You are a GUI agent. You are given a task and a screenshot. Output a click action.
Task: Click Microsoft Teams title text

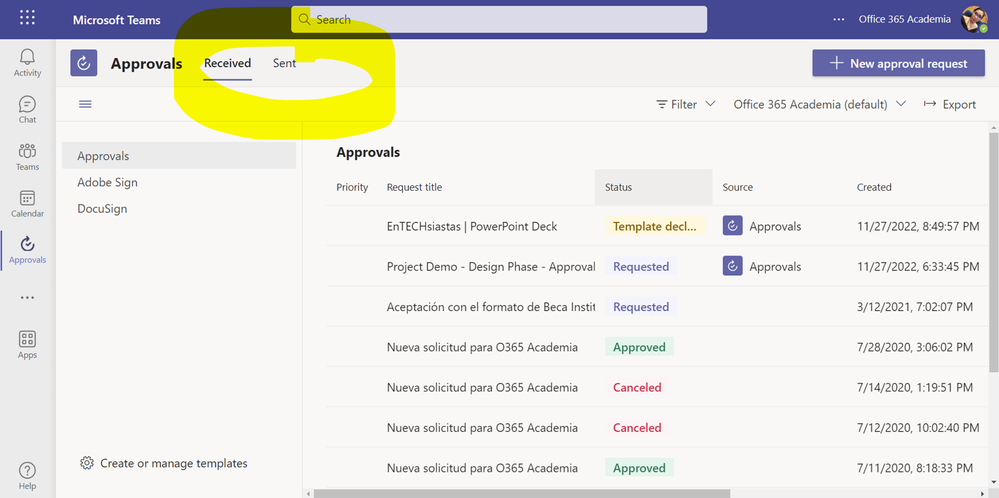click(117, 20)
